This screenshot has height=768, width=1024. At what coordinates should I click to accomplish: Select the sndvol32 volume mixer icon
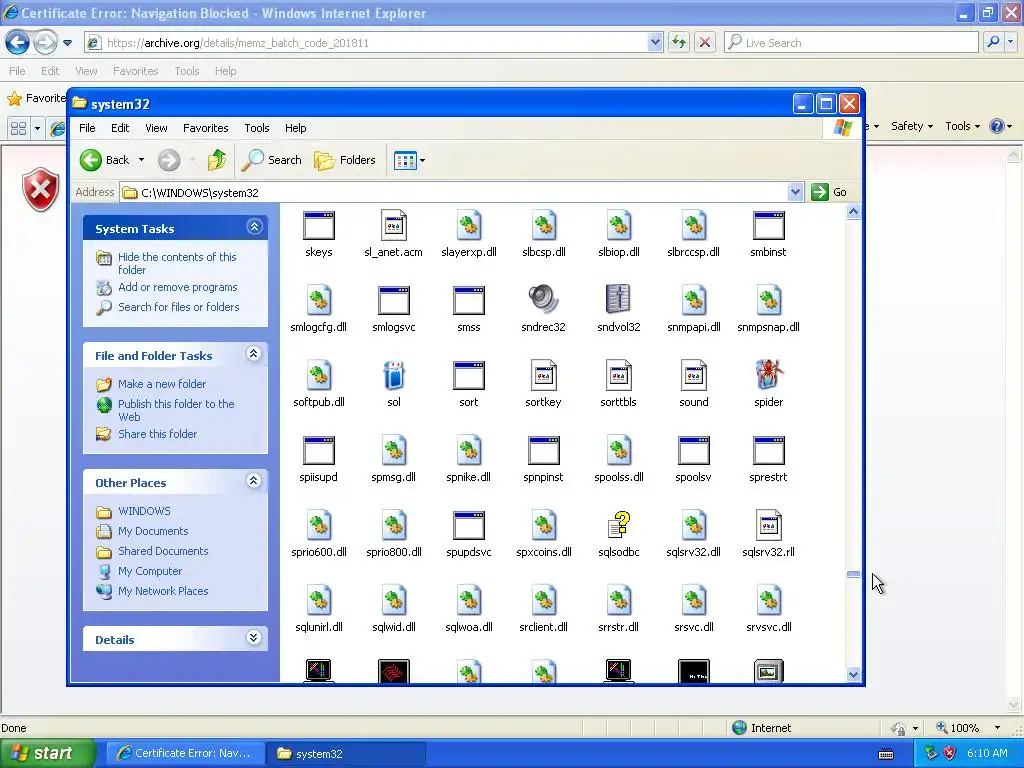(618, 300)
